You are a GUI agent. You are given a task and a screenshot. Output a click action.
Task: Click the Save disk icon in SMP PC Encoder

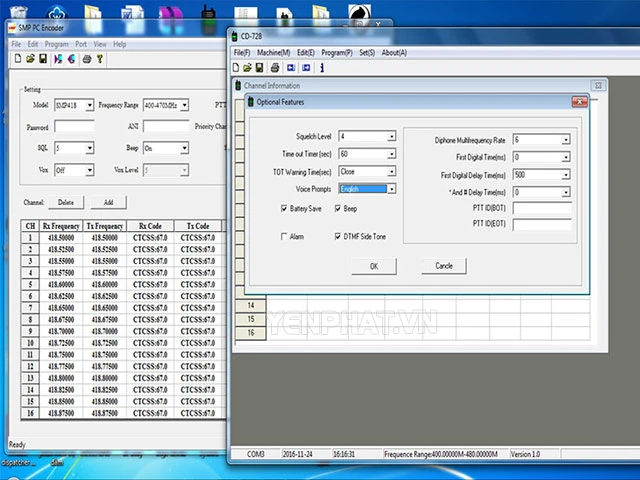(x=43, y=60)
